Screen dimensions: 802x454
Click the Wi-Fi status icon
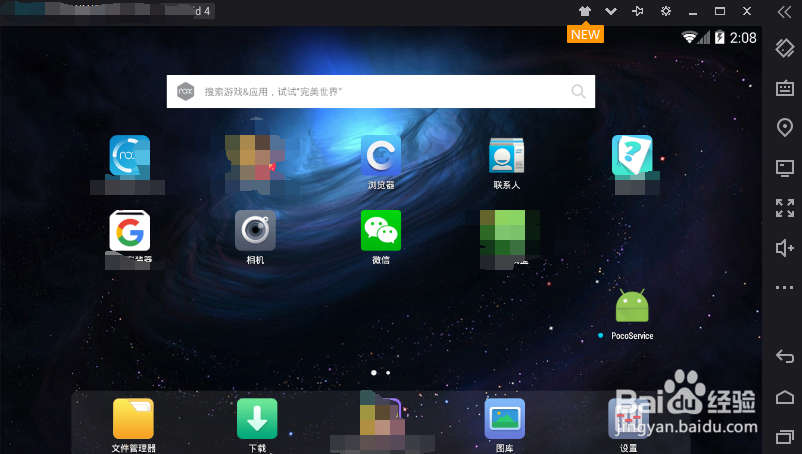689,37
